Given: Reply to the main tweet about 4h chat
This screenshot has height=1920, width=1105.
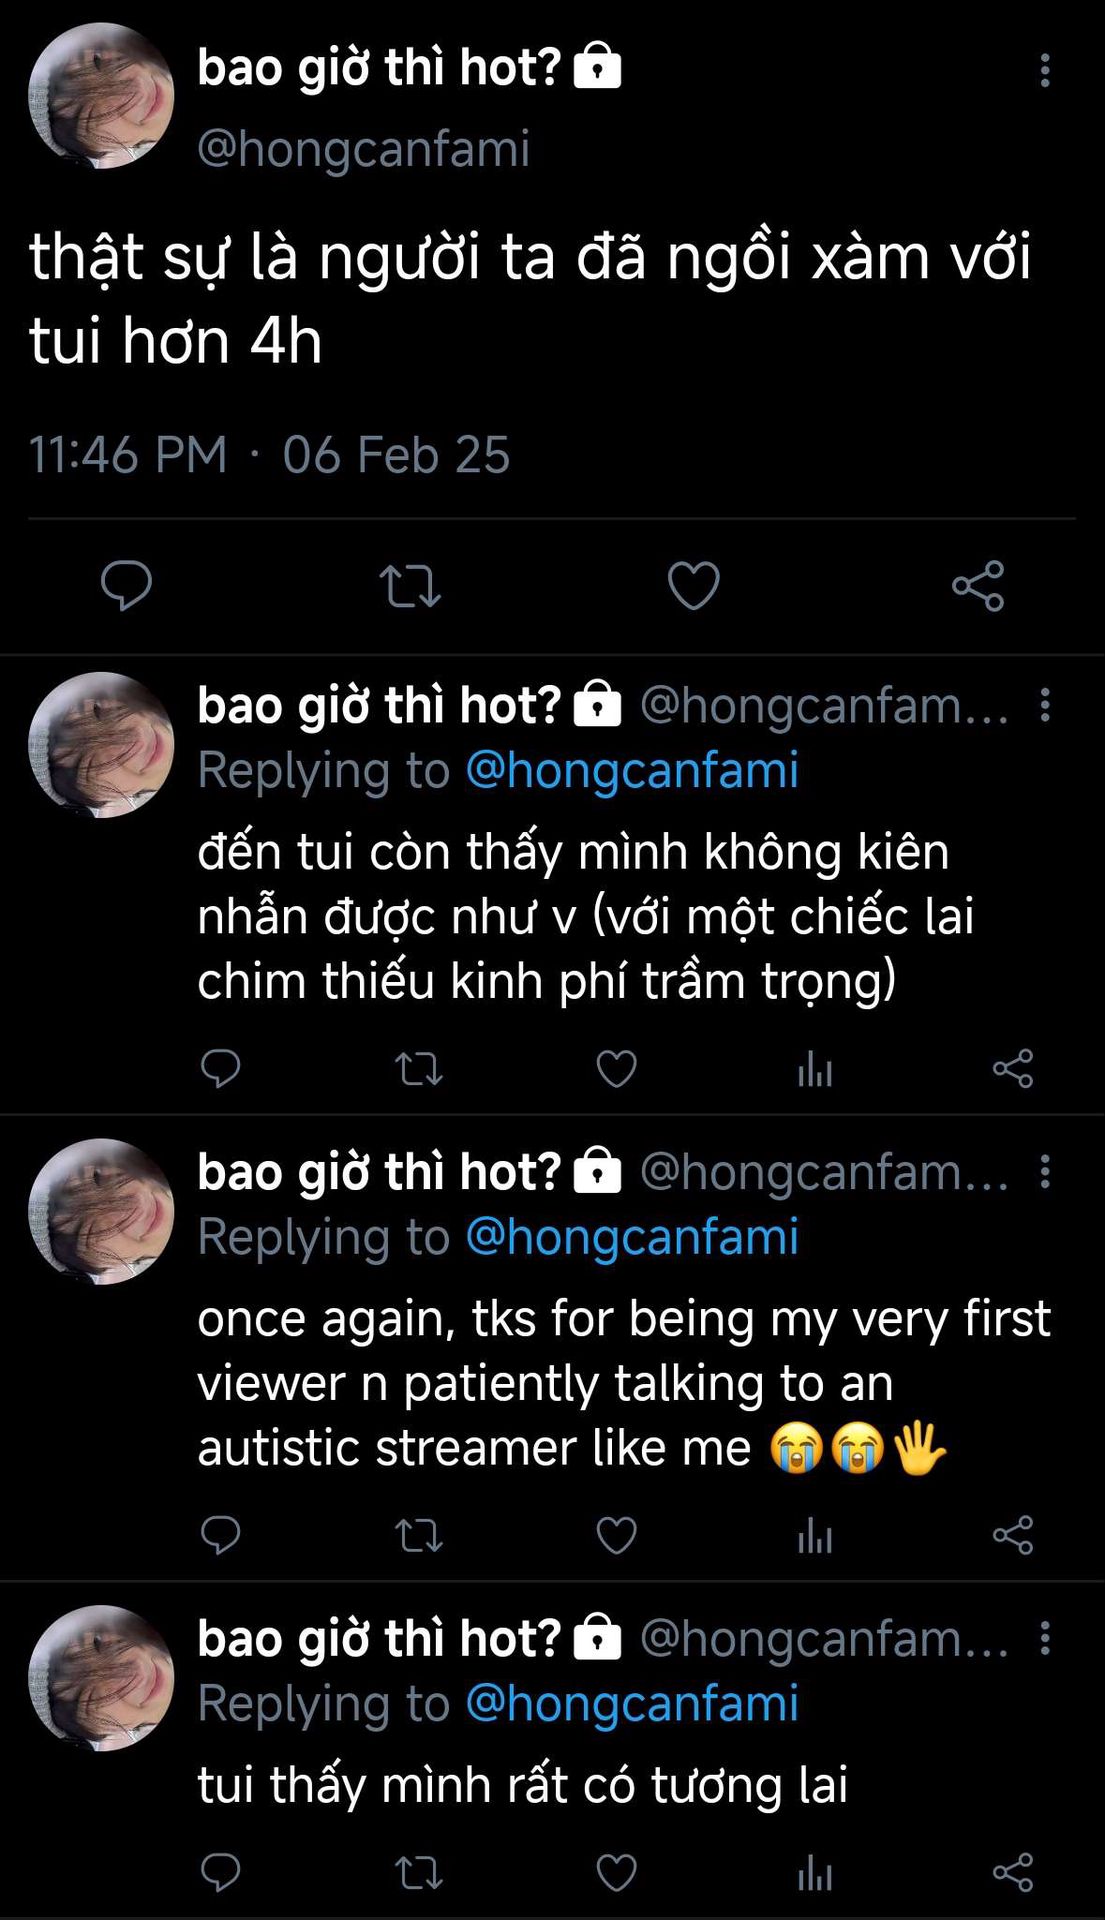Looking at the screenshot, I should point(126,585).
